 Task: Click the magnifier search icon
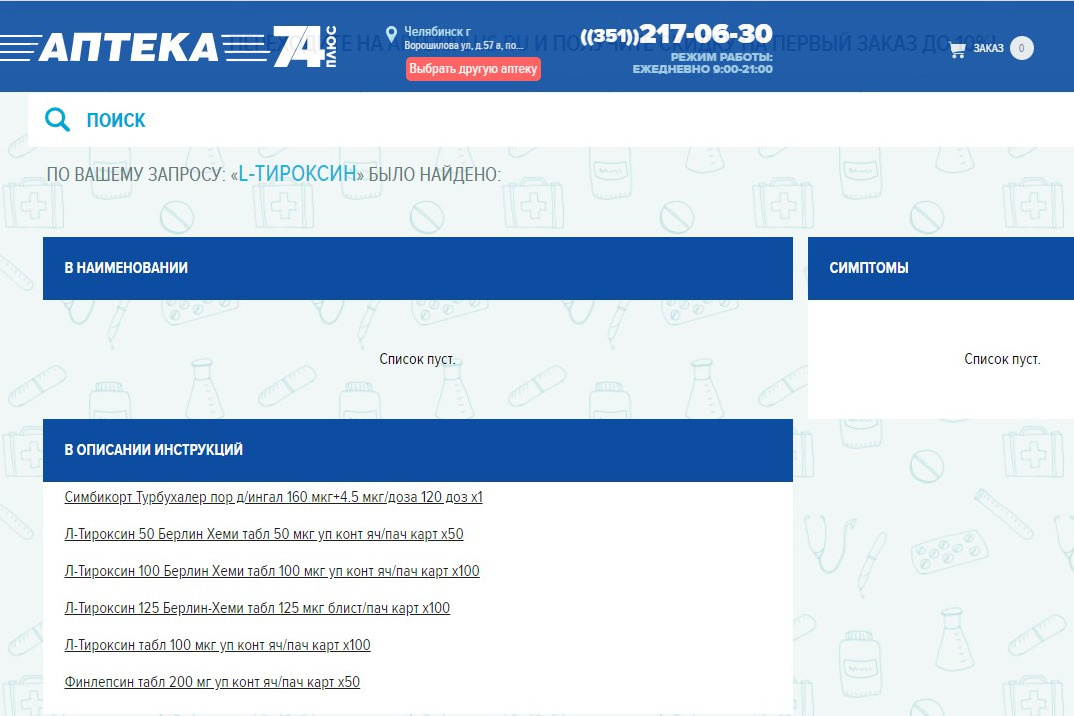point(58,119)
